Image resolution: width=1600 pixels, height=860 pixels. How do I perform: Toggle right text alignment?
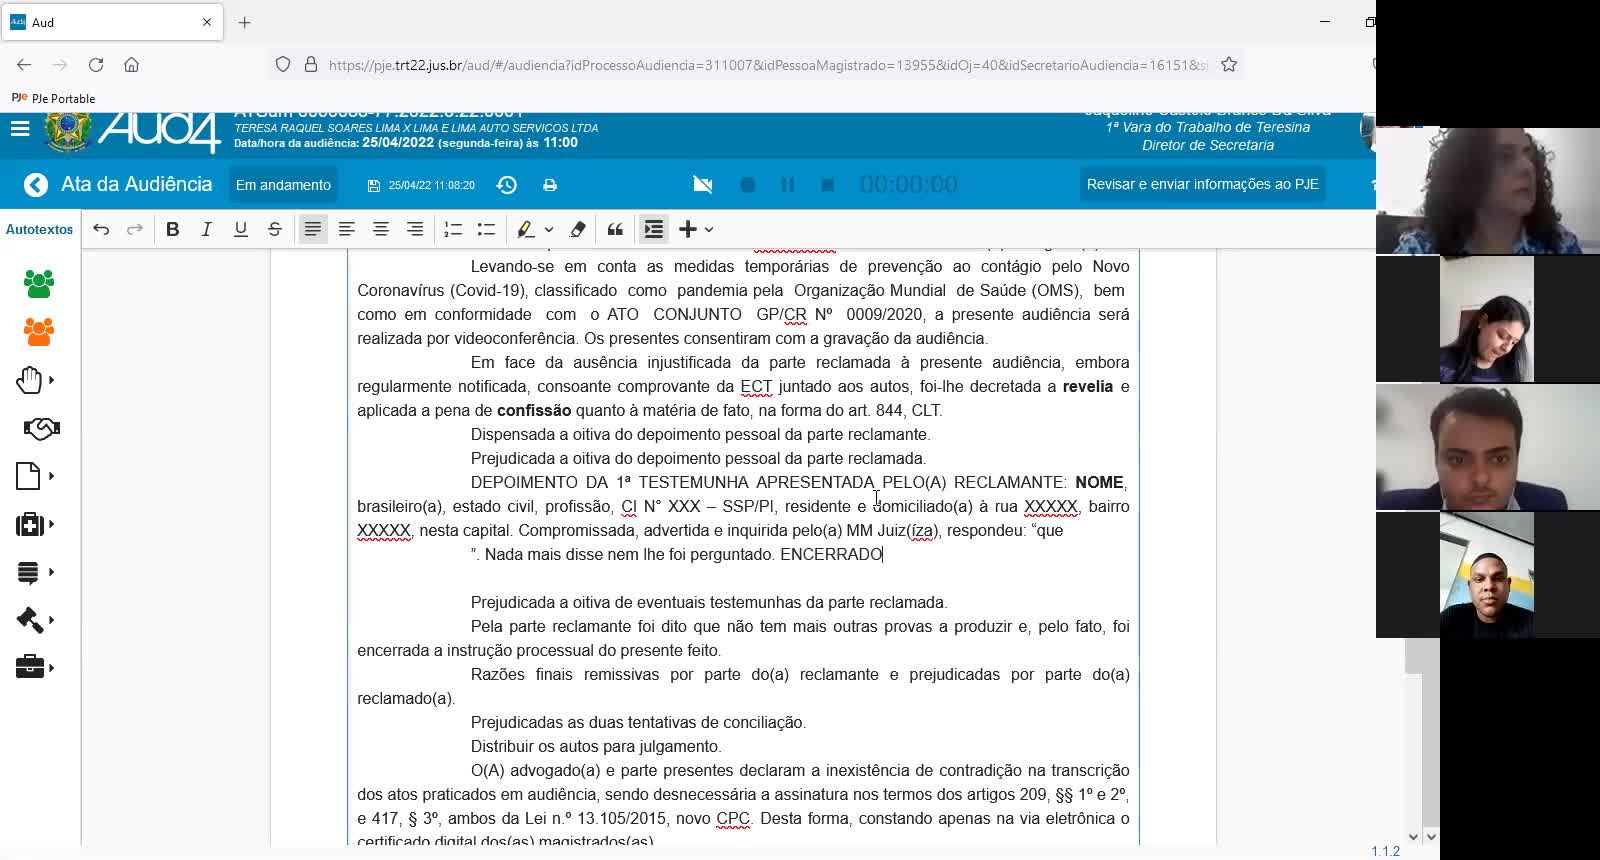click(x=415, y=229)
